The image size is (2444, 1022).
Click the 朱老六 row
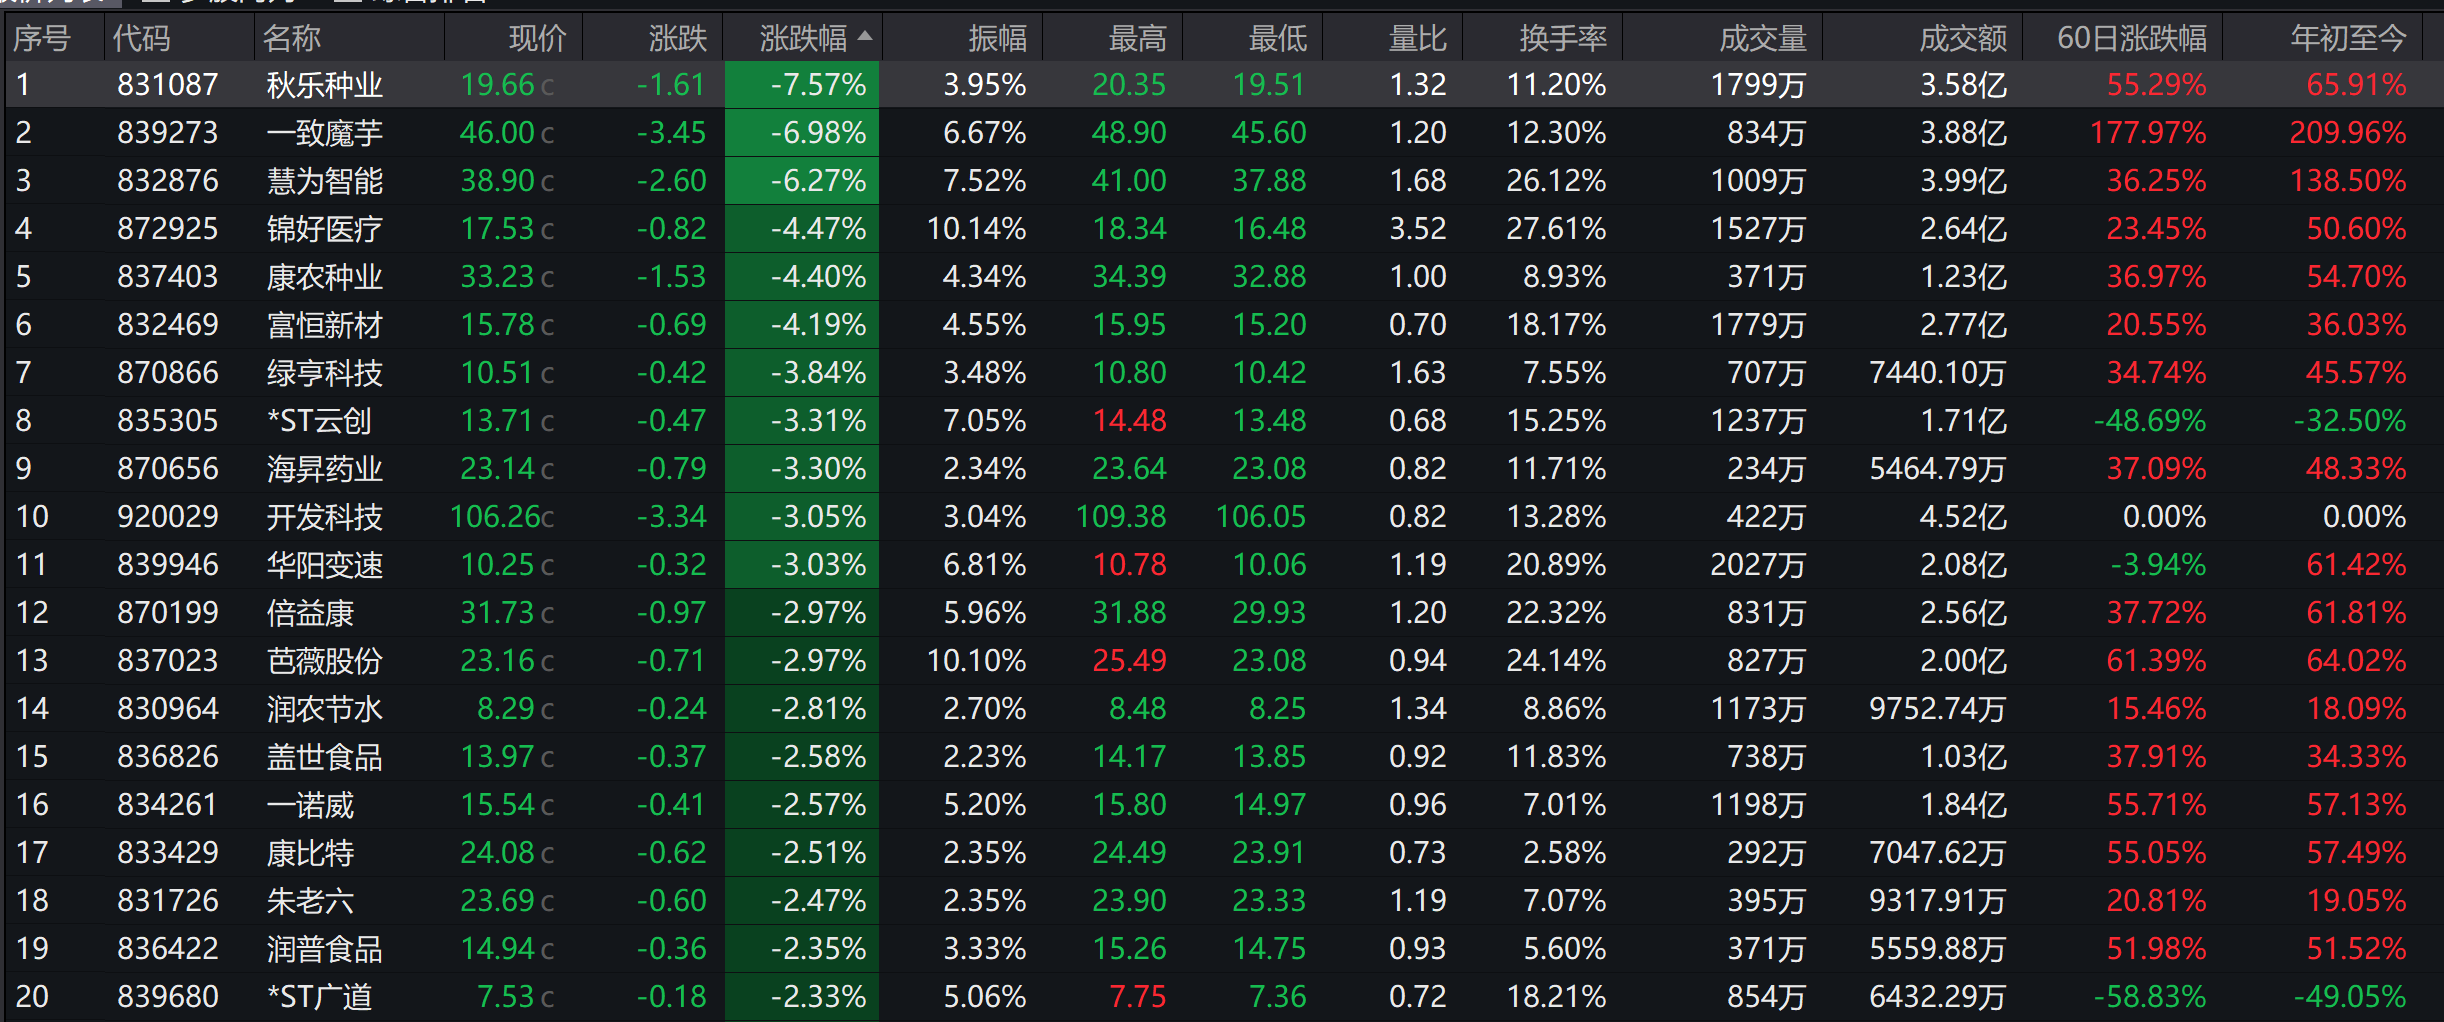1222,901
